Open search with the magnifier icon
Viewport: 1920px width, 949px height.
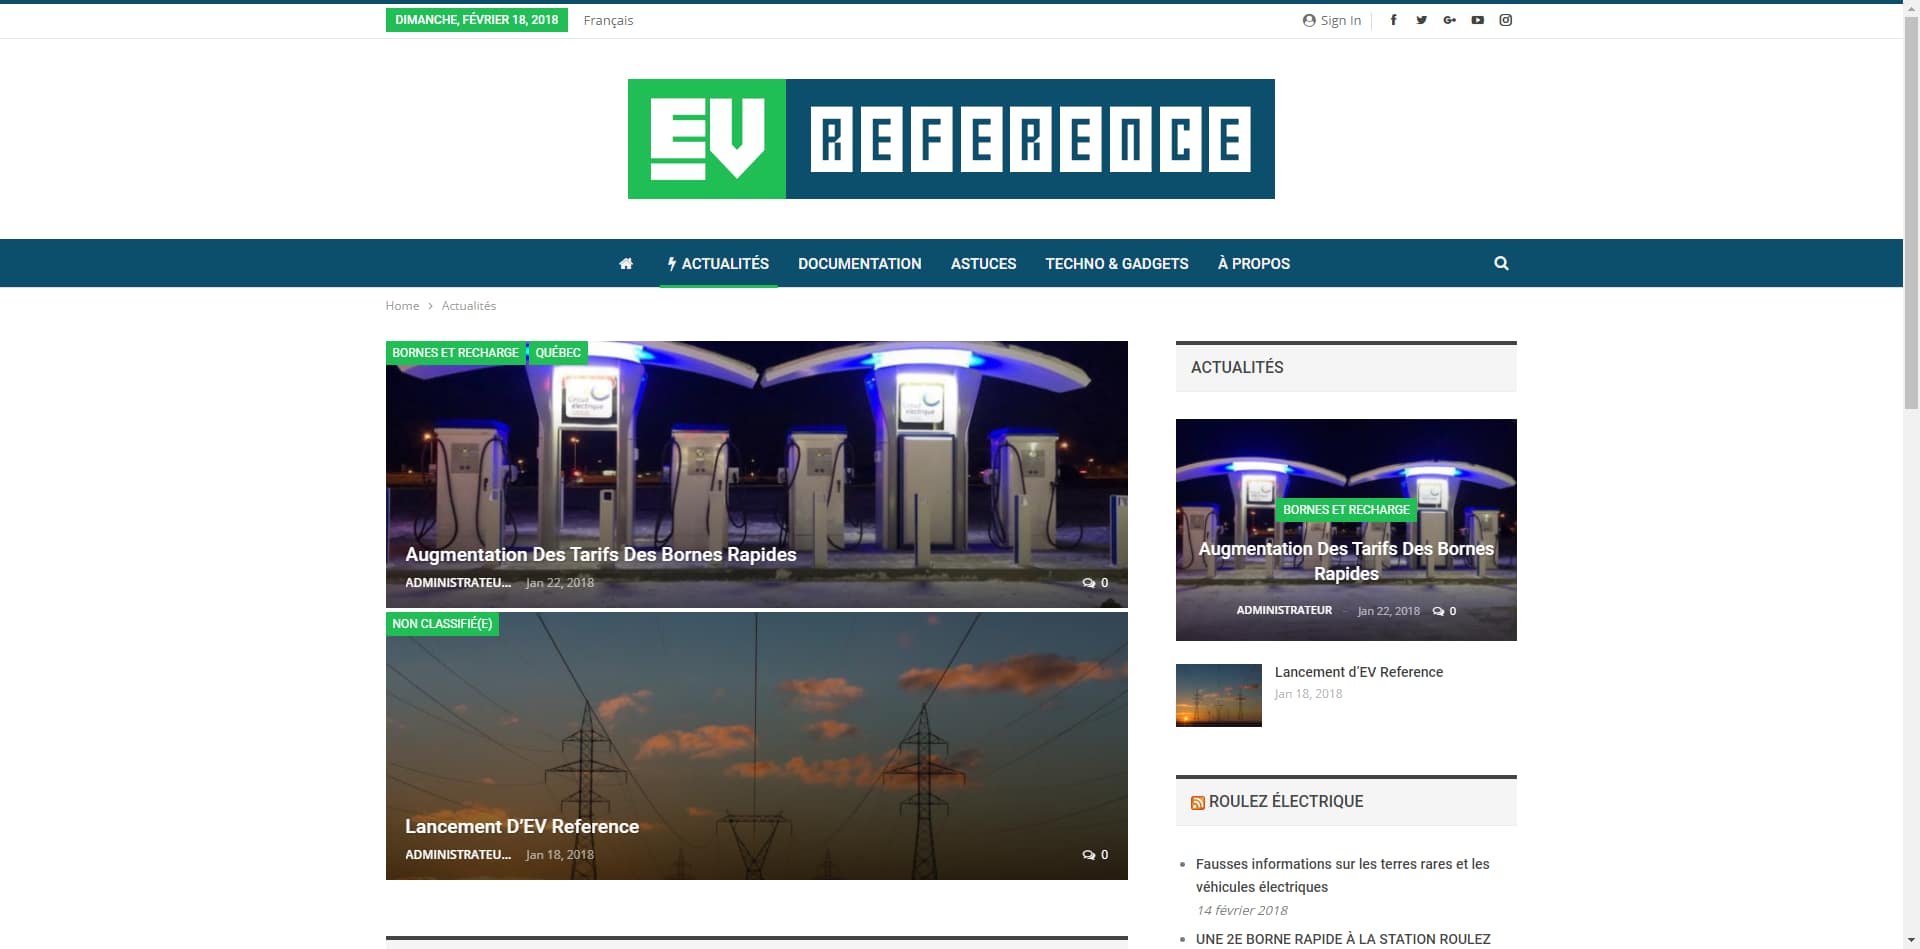tap(1501, 264)
